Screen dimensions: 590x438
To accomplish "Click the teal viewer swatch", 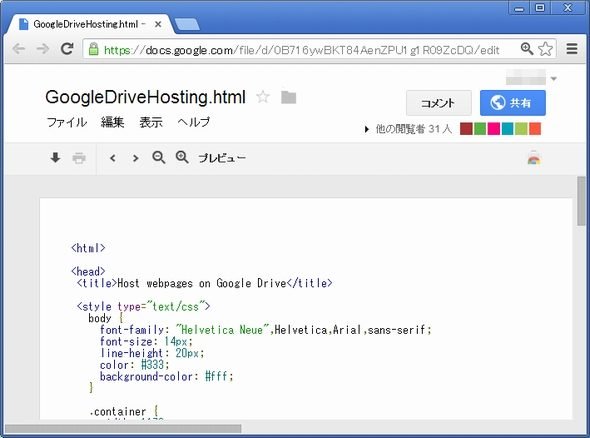I will (507, 129).
